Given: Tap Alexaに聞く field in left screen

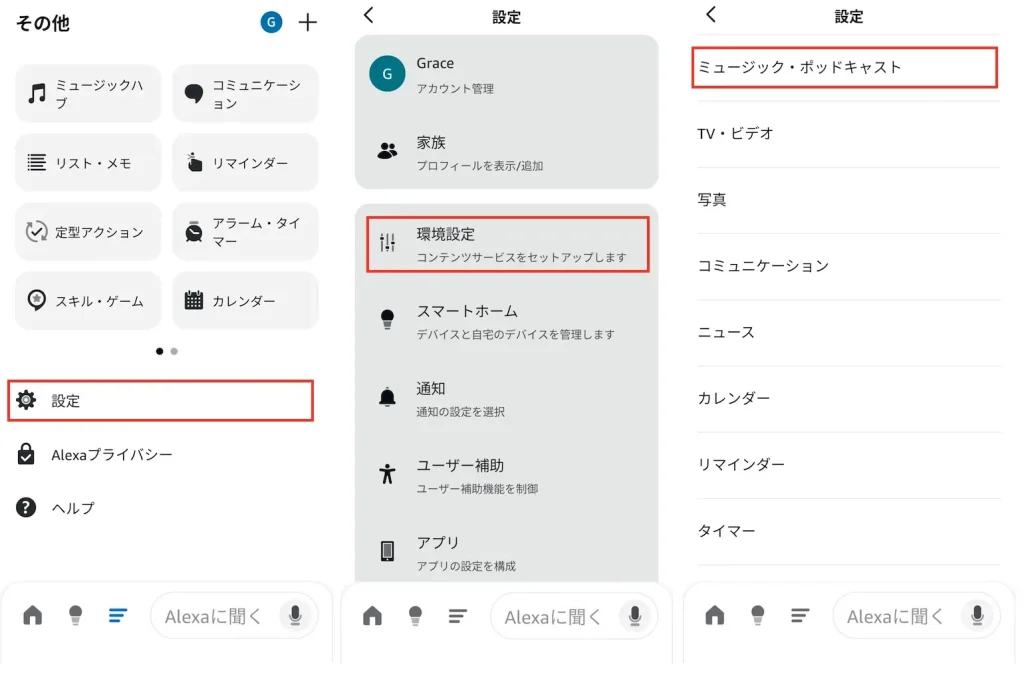Looking at the screenshot, I should [234, 616].
